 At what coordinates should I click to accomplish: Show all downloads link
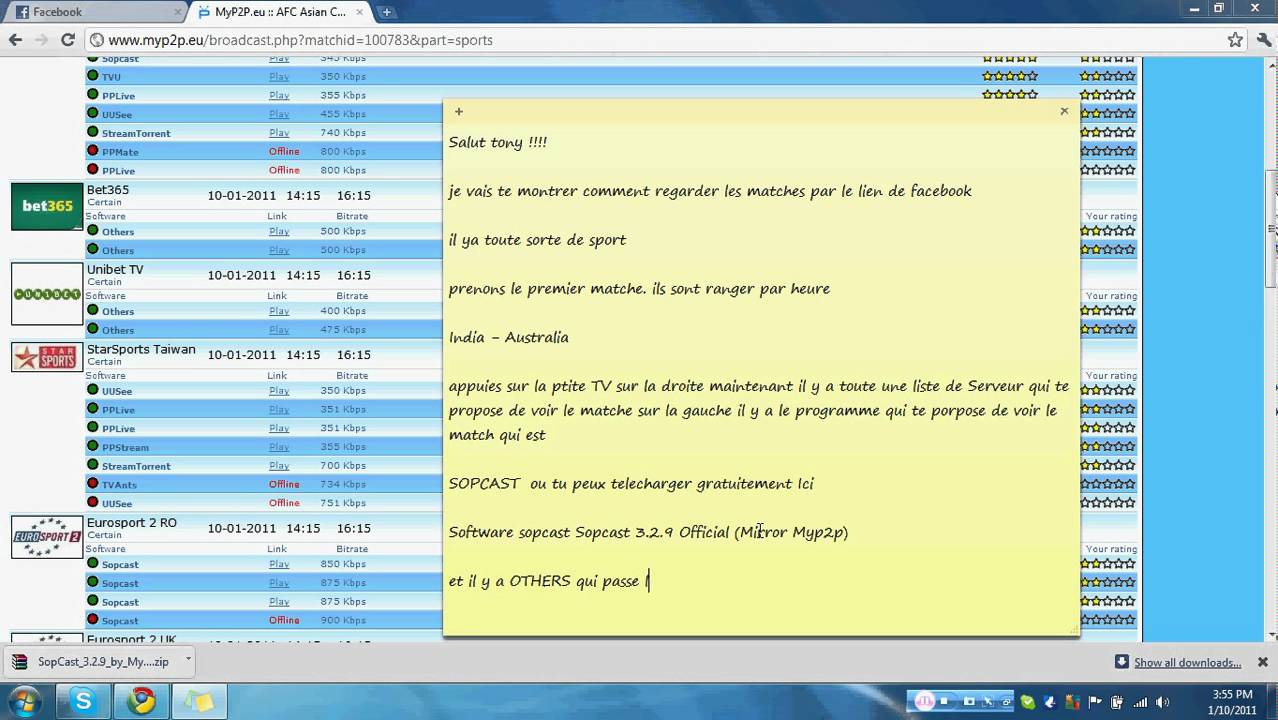[x=1187, y=663]
